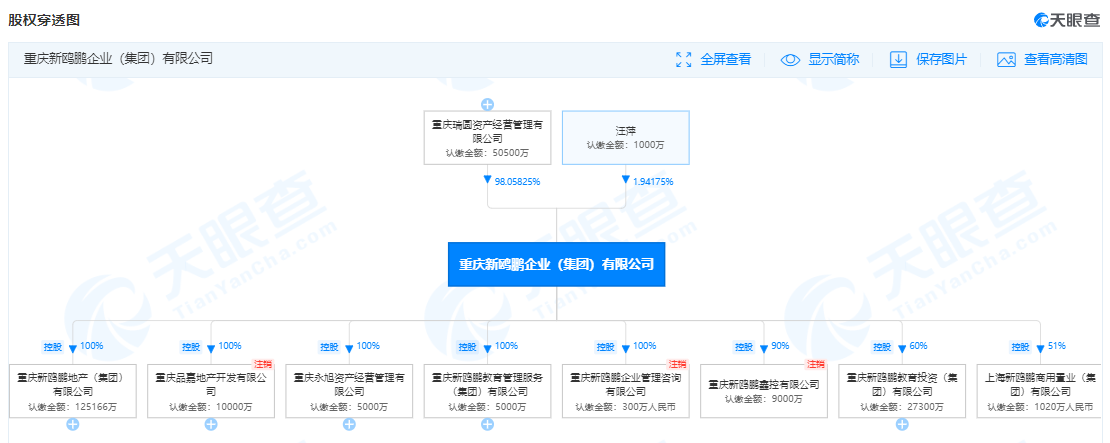The image size is (1110, 443).
Task: Click the 98.05825% shareholding arrow
Action: coord(487,181)
